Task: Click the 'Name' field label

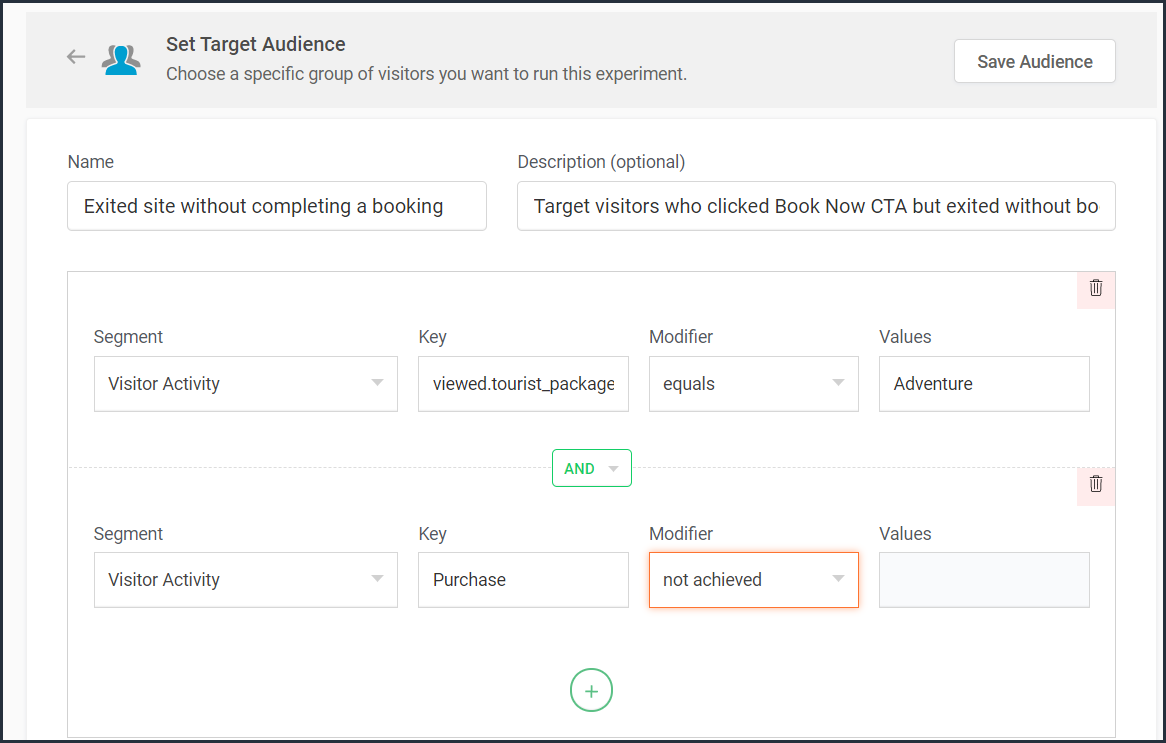Action: click(91, 162)
